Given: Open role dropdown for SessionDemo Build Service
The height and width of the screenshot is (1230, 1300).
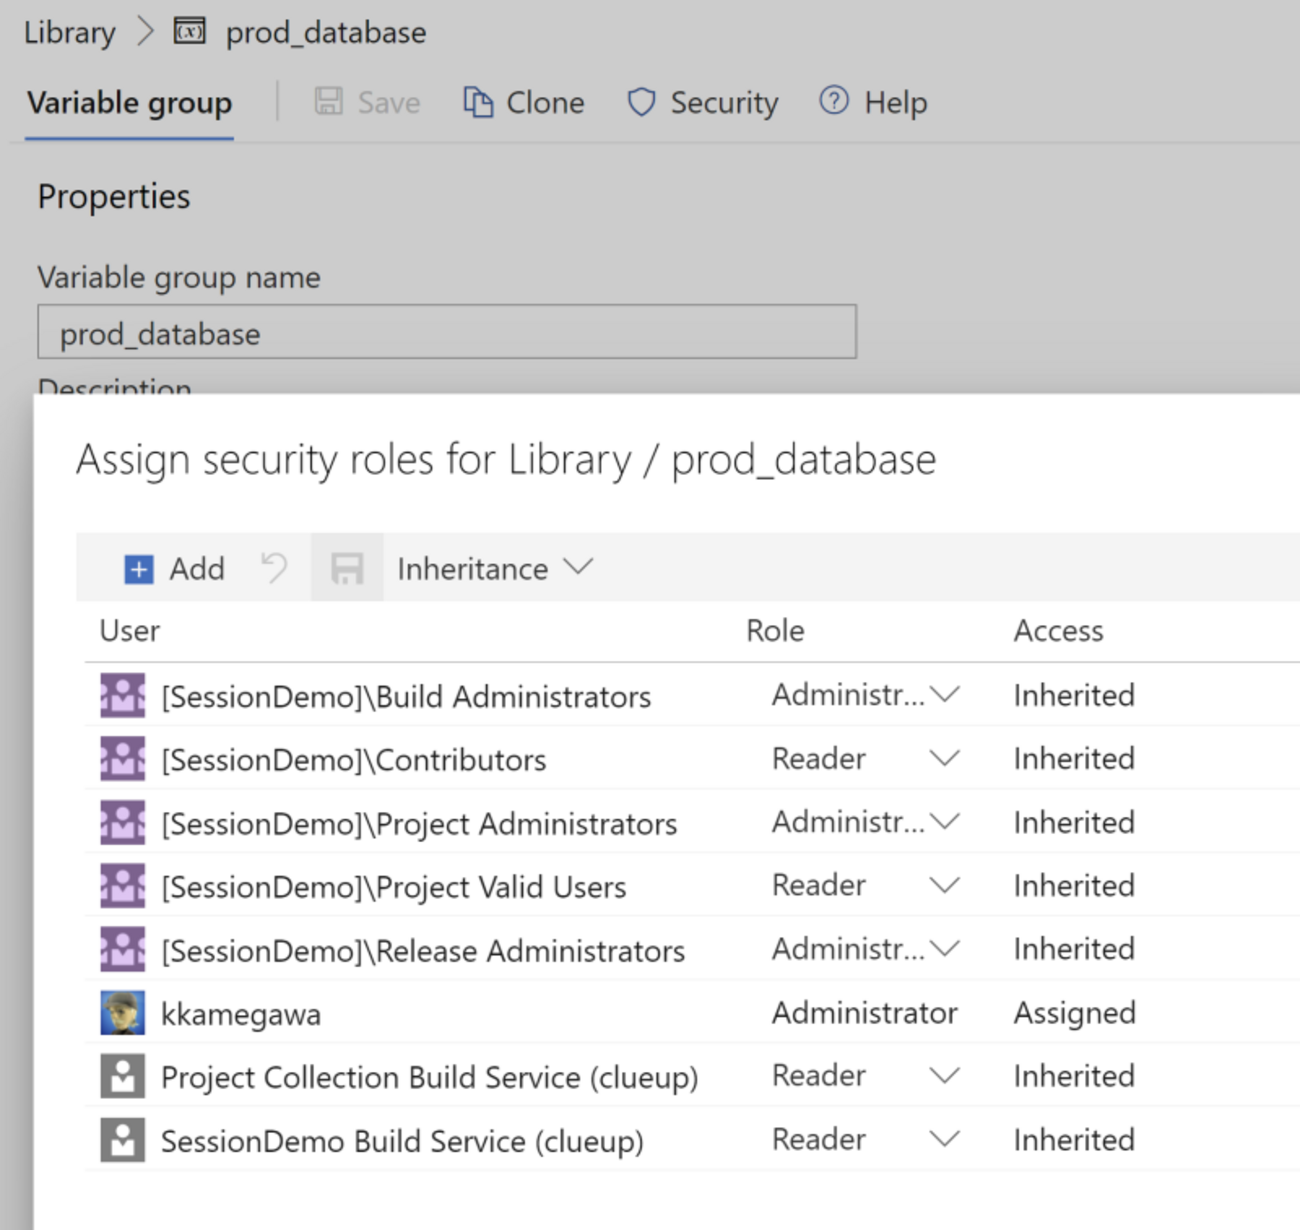Looking at the screenshot, I should click(x=944, y=1139).
